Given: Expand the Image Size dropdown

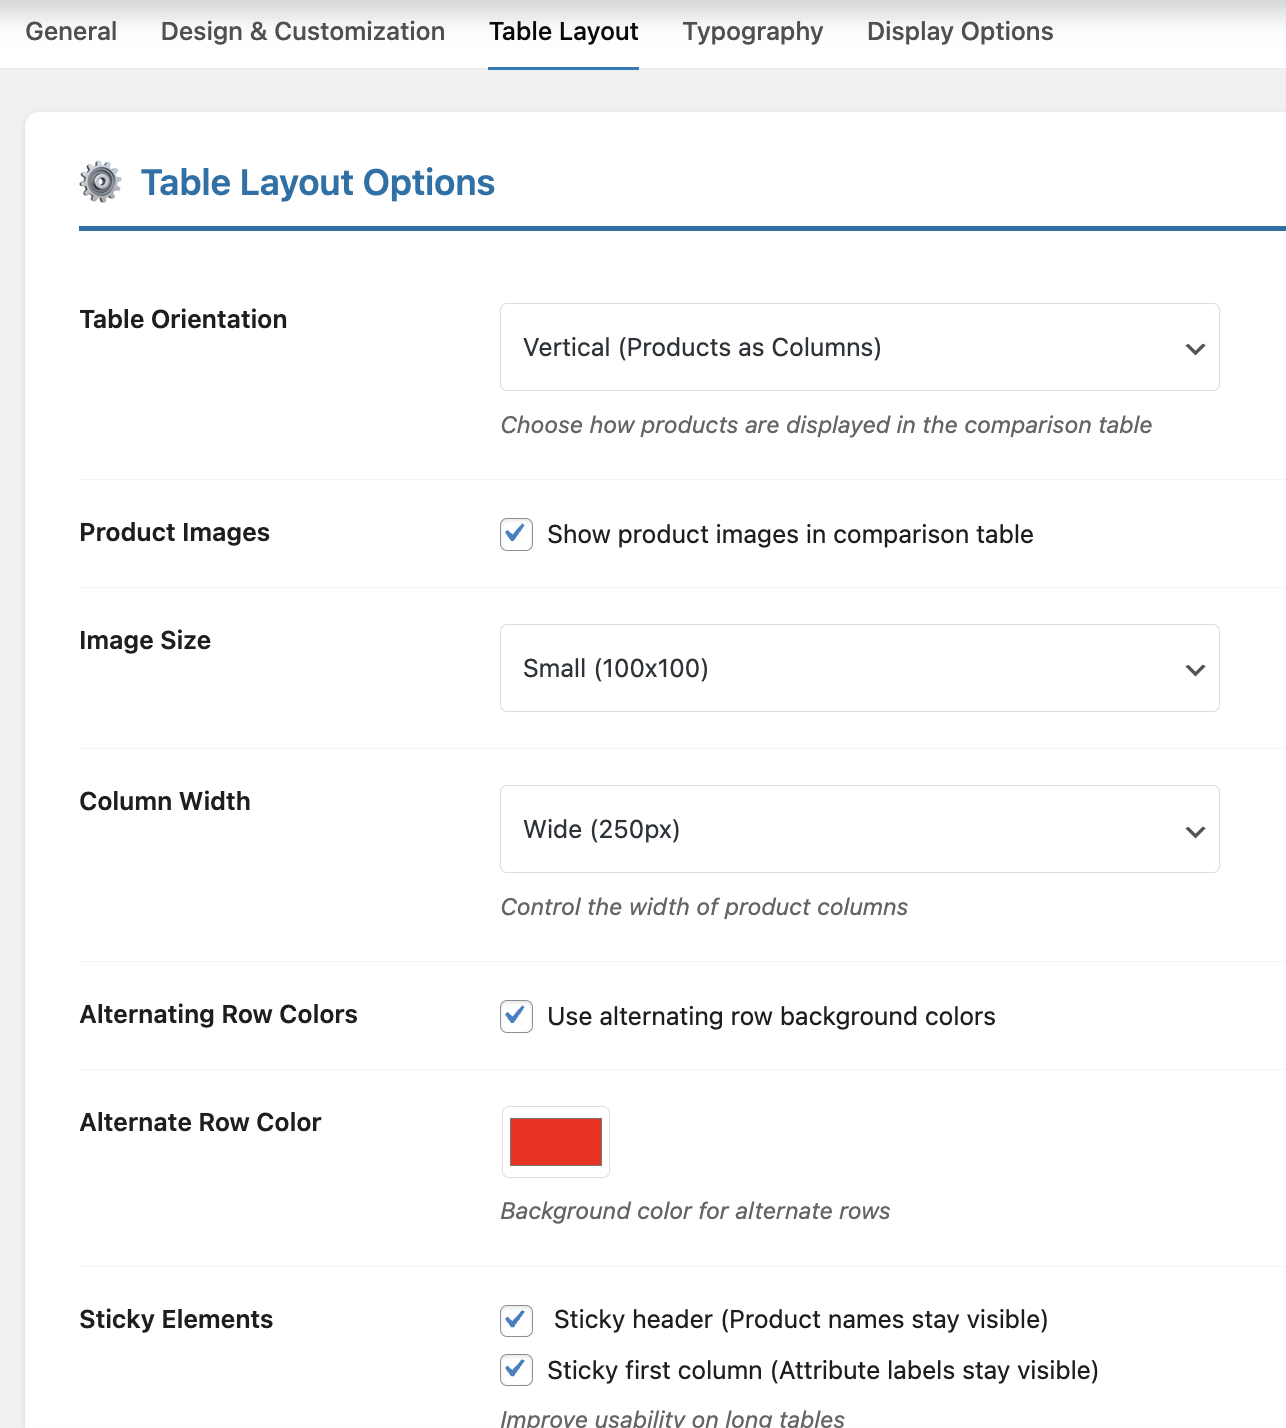Looking at the screenshot, I should [859, 668].
